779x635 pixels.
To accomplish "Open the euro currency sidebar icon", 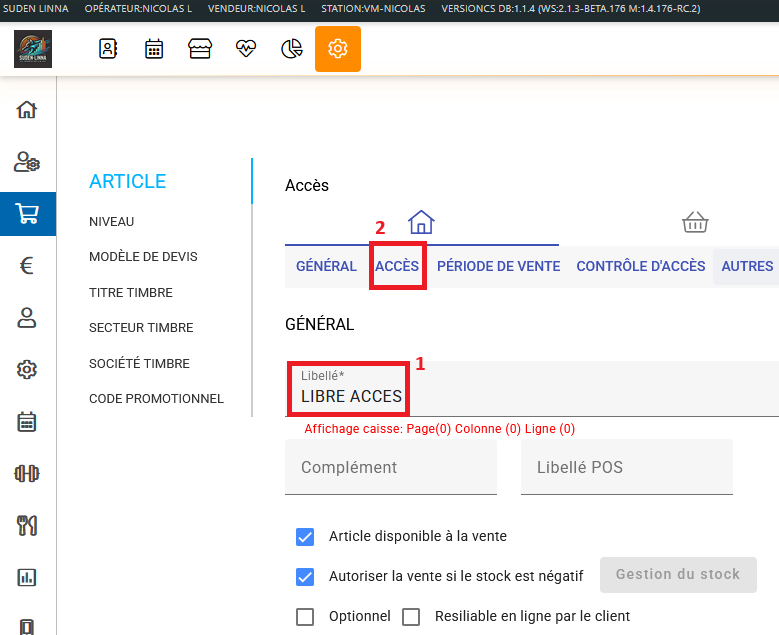I will coord(27,266).
